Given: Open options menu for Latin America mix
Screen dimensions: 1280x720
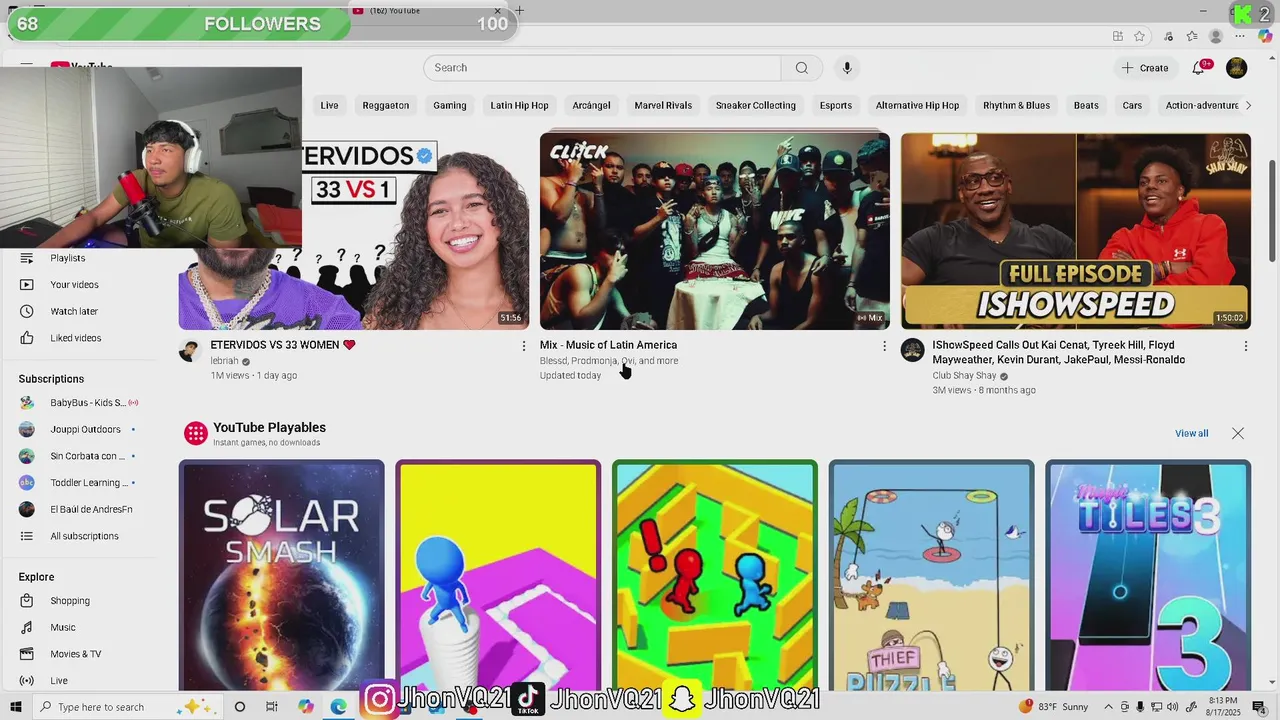Looking at the screenshot, I should coord(884,346).
